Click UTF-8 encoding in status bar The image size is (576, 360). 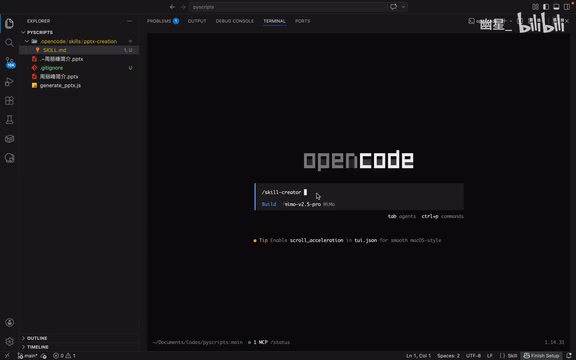click(x=473, y=356)
